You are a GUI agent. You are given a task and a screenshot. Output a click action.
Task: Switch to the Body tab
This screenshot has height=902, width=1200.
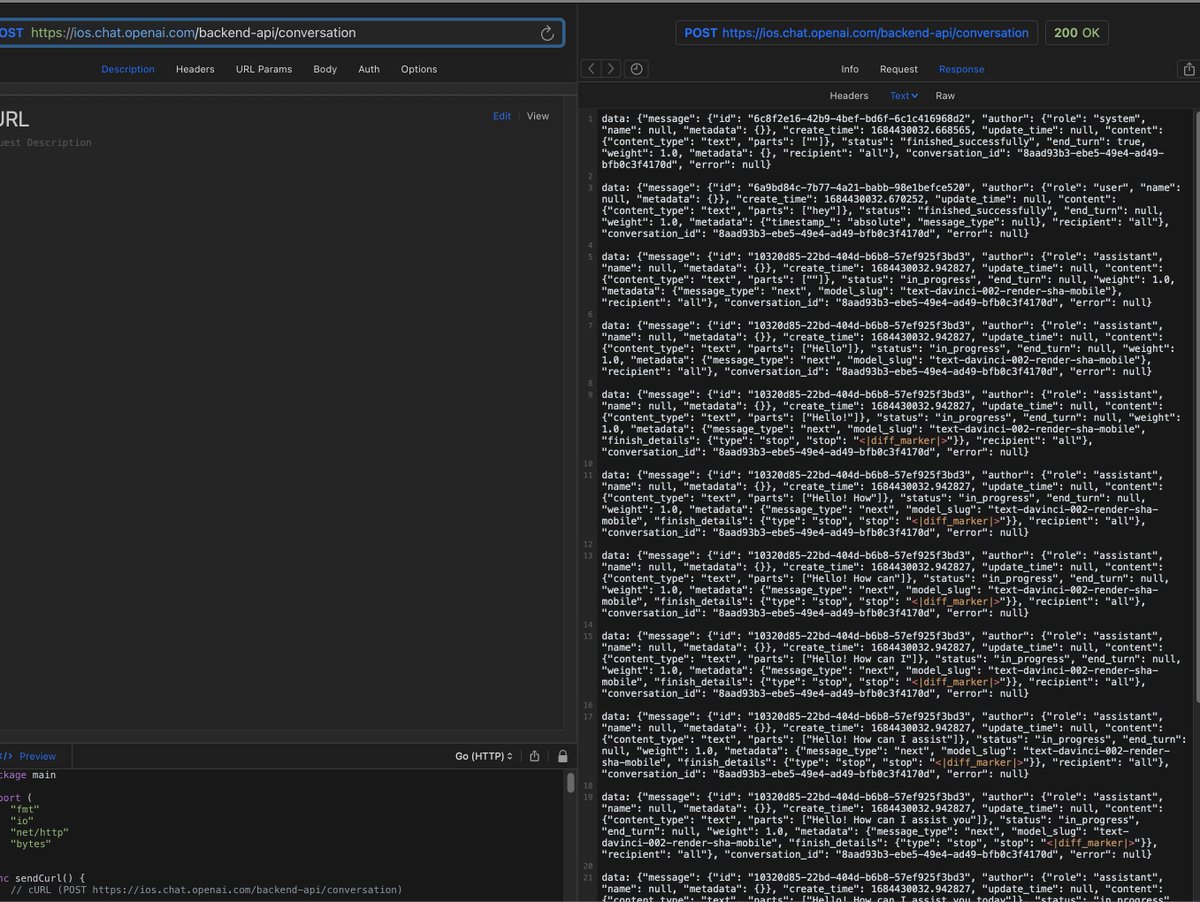(x=325, y=70)
